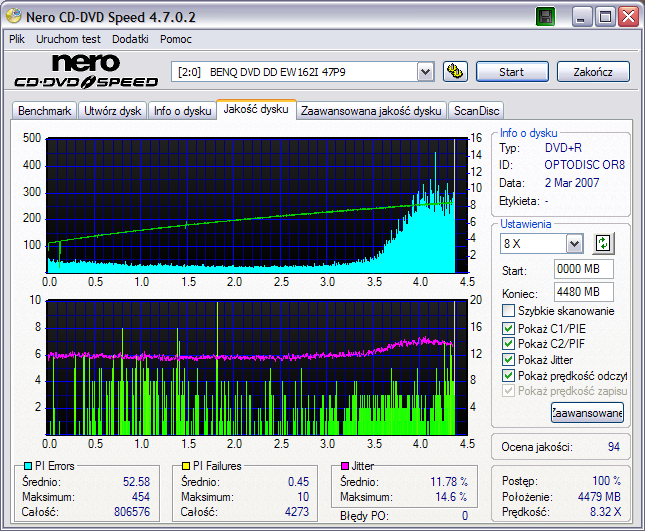The image size is (645, 531).
Task: Switch to the Info o dysku tab
Action: [182, 111]
